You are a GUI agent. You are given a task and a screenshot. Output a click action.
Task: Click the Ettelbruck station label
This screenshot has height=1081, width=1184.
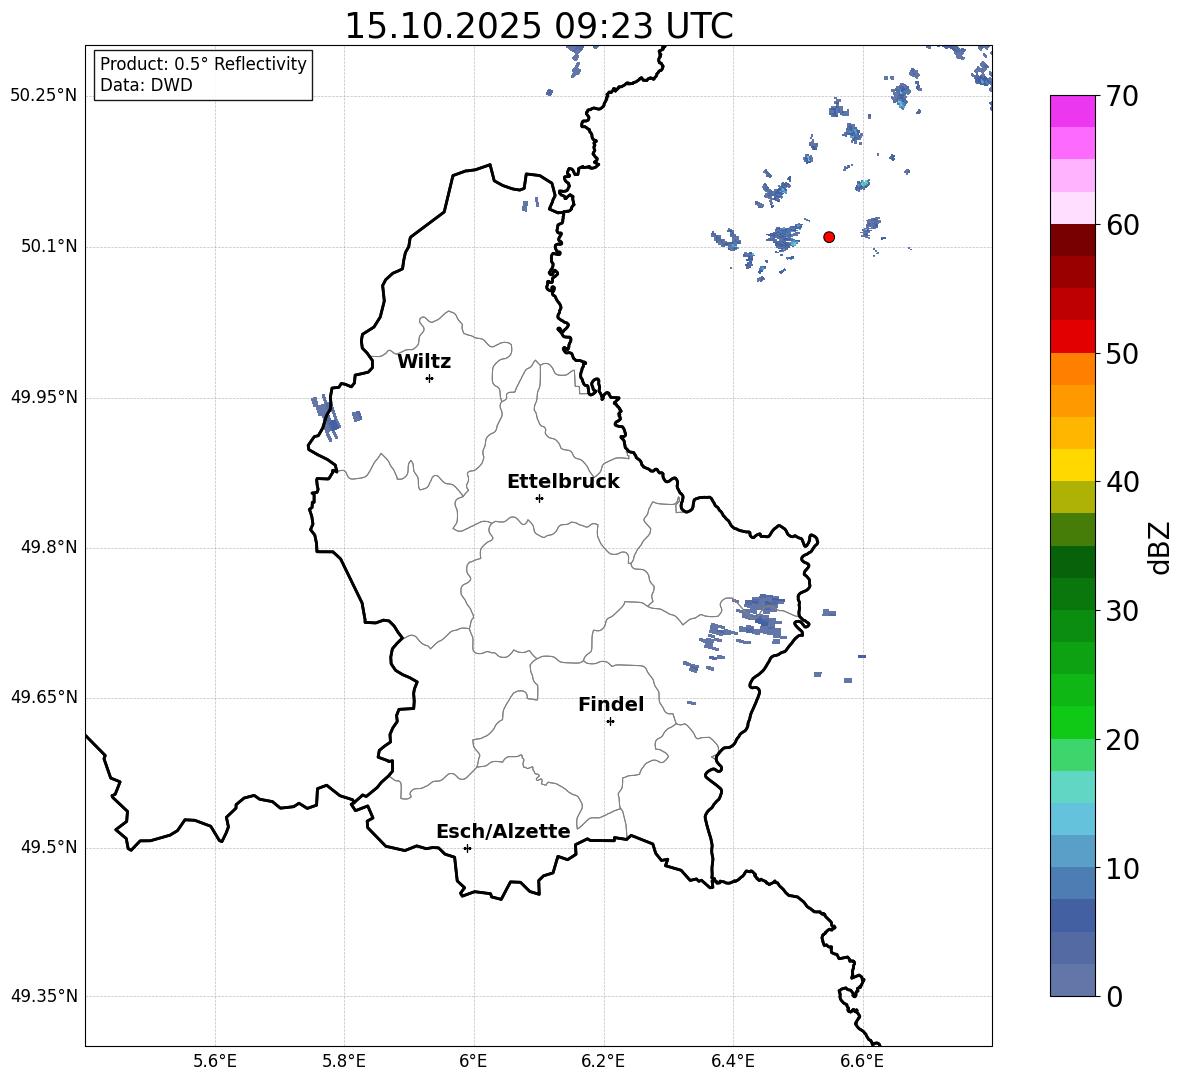(x=563, y=482)
